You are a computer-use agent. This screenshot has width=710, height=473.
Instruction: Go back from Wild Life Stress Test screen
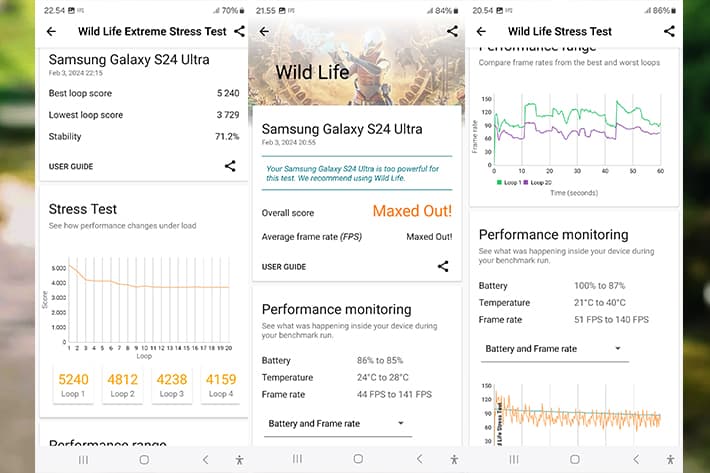pyautogui.click(x=481, y=32)
